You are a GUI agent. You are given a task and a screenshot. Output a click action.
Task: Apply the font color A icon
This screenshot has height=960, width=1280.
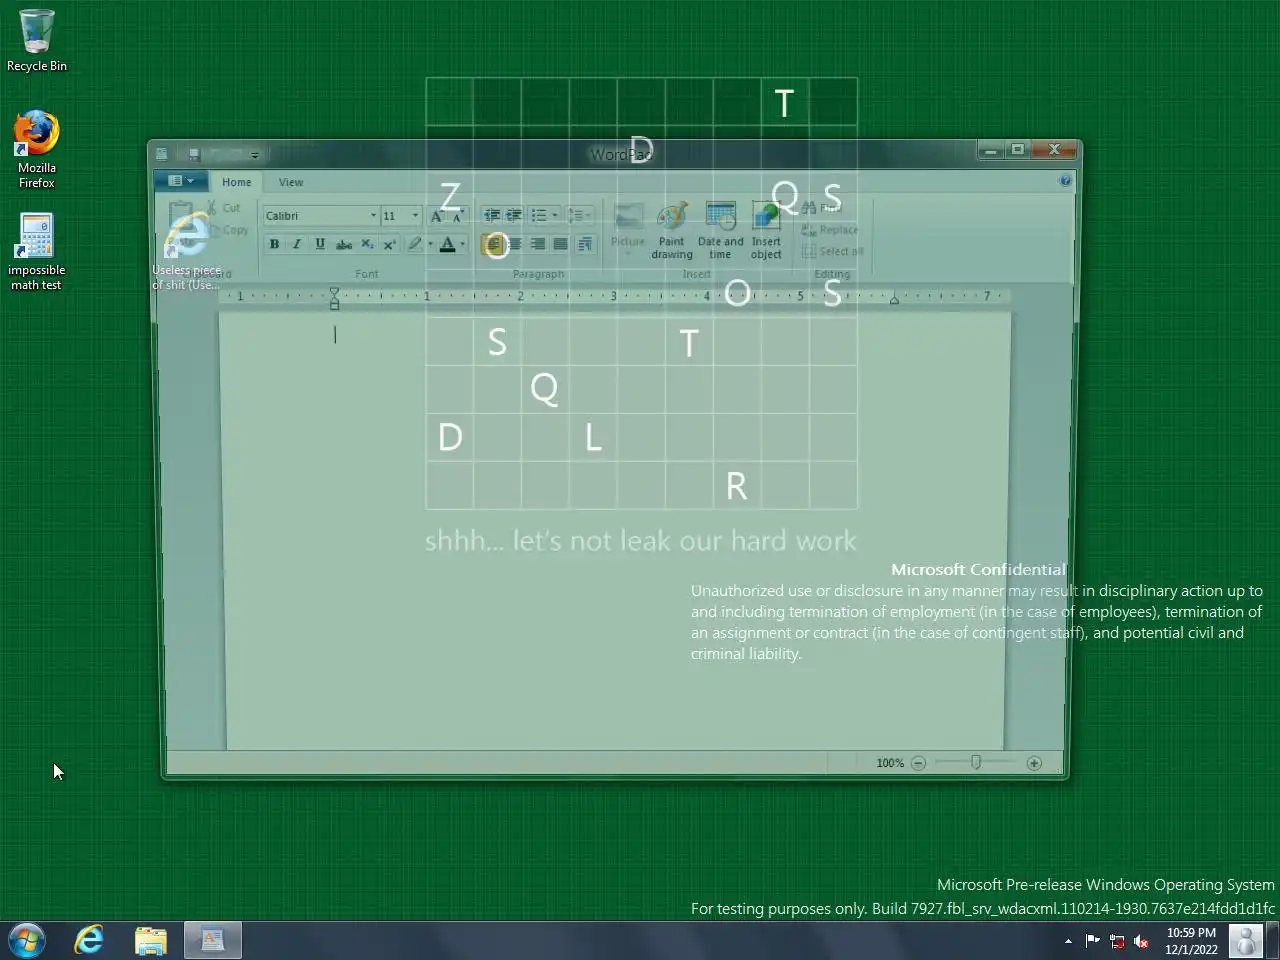click(448, 244)
